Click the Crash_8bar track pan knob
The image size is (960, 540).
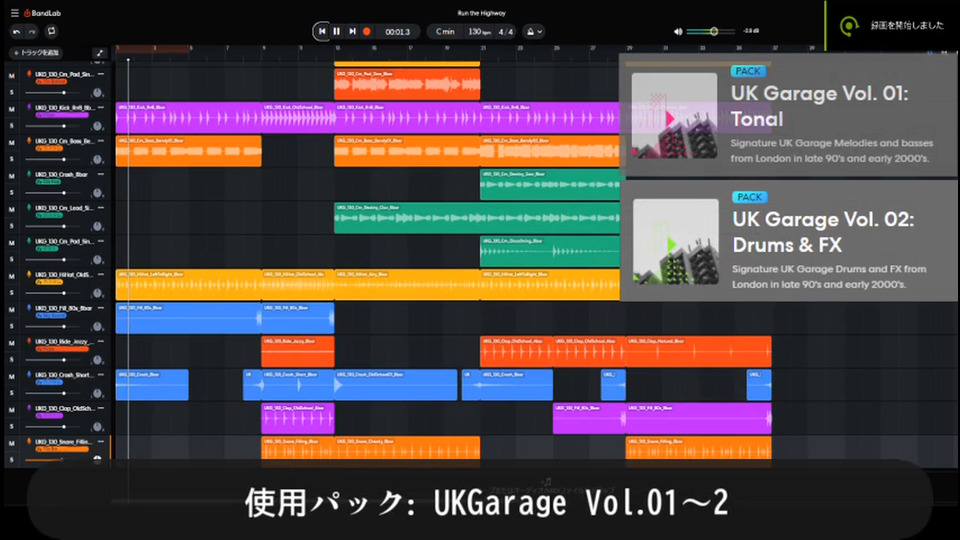point(97,193)
